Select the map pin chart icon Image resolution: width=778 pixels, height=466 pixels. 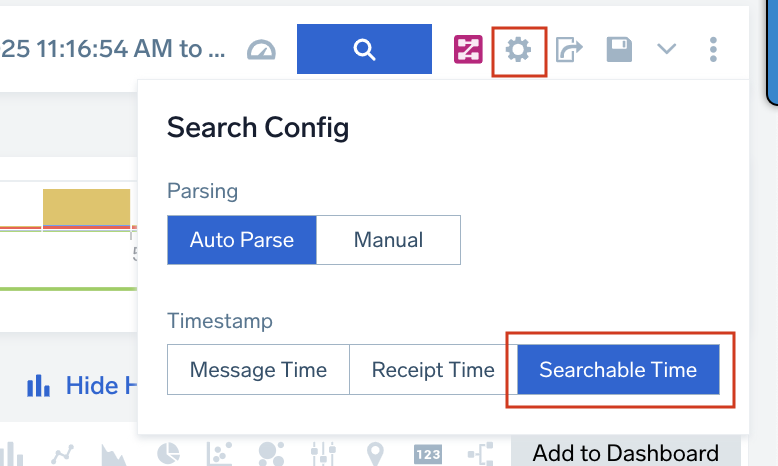[375, 454]
